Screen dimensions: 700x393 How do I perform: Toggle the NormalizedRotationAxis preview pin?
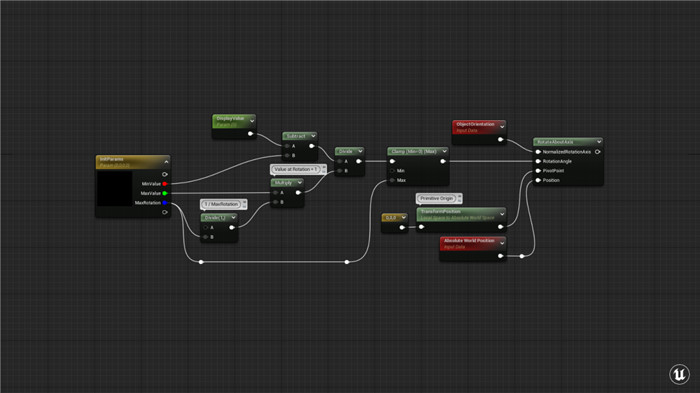tap(597, 152)
